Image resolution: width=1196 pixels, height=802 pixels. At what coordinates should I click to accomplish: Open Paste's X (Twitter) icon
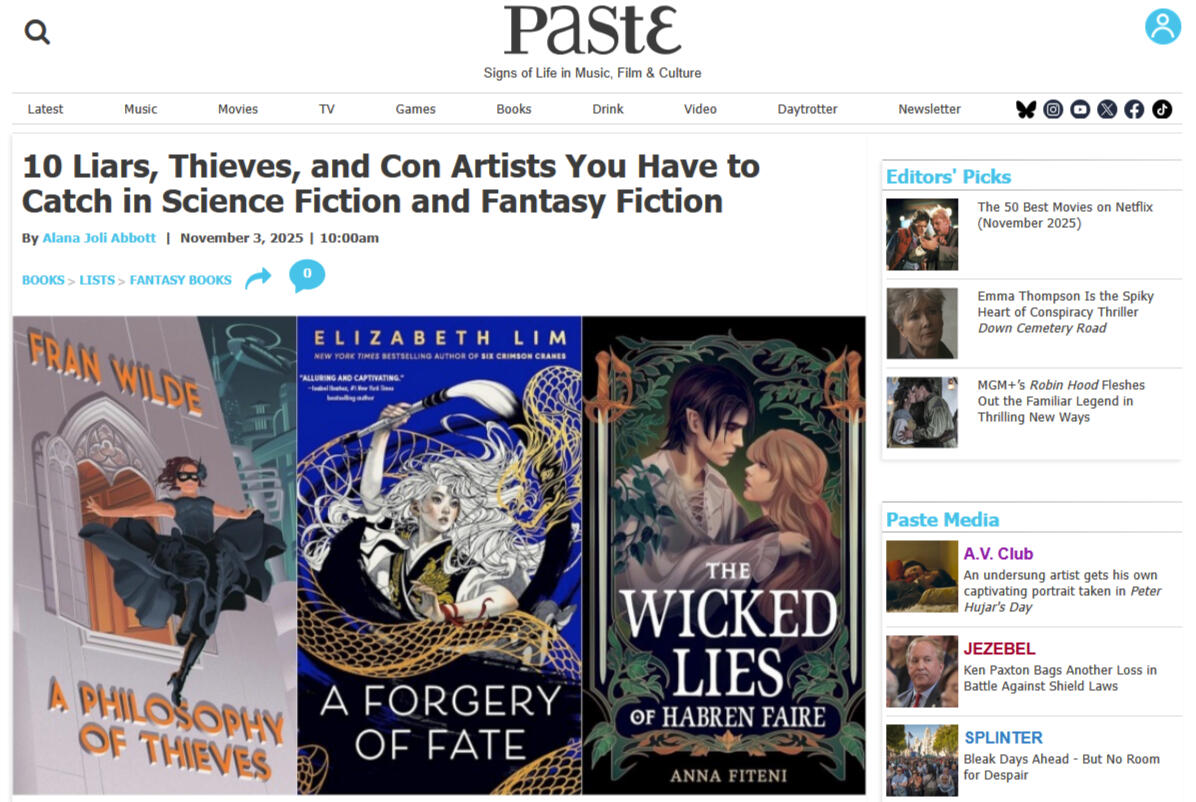pyautogui.click(x=1107, y=109)
